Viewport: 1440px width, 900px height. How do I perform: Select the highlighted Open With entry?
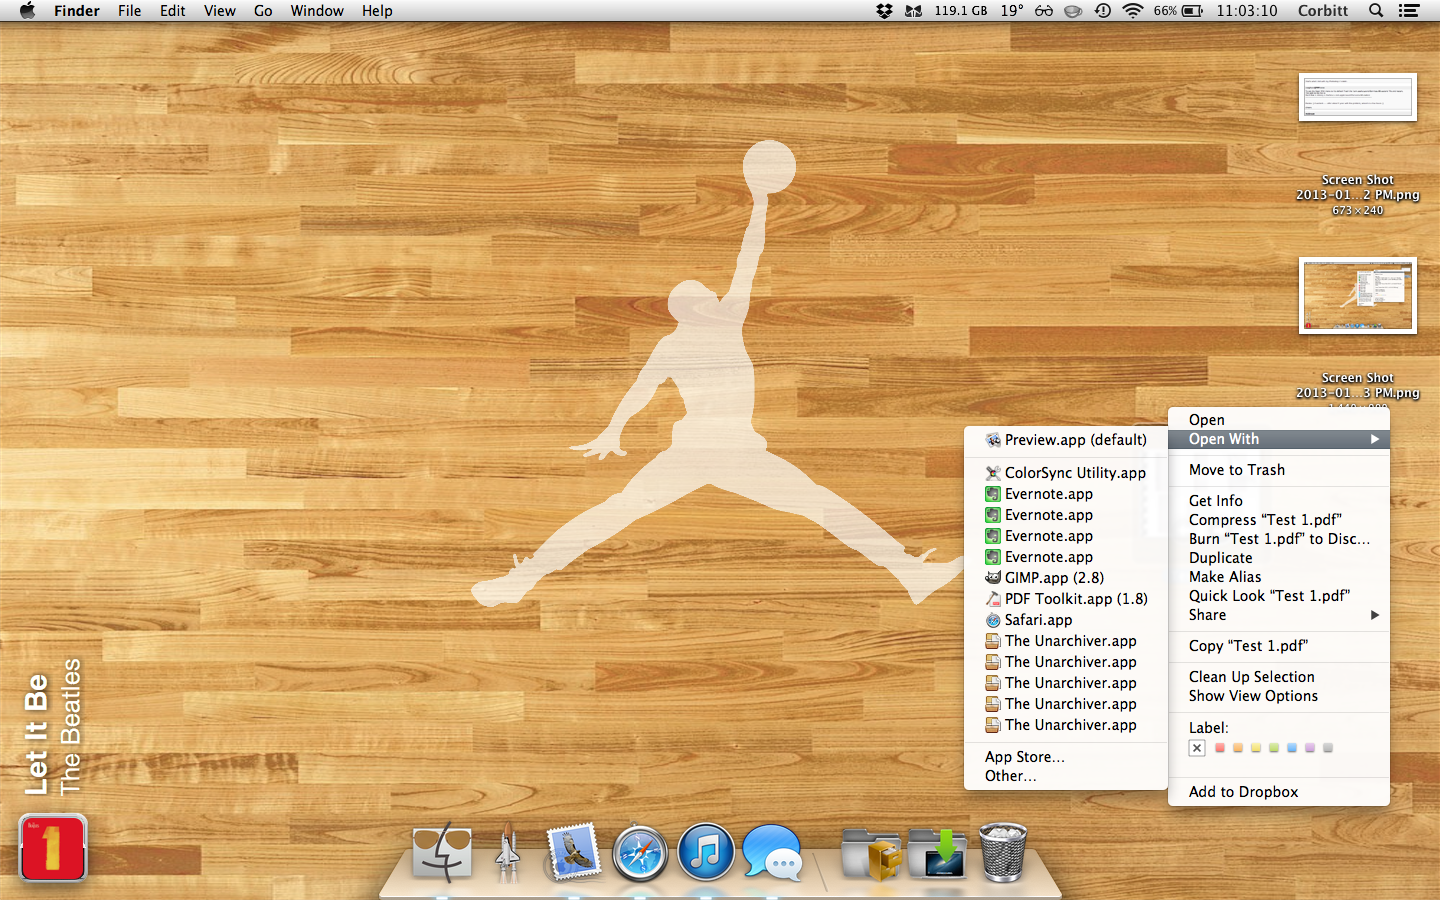1279,439
